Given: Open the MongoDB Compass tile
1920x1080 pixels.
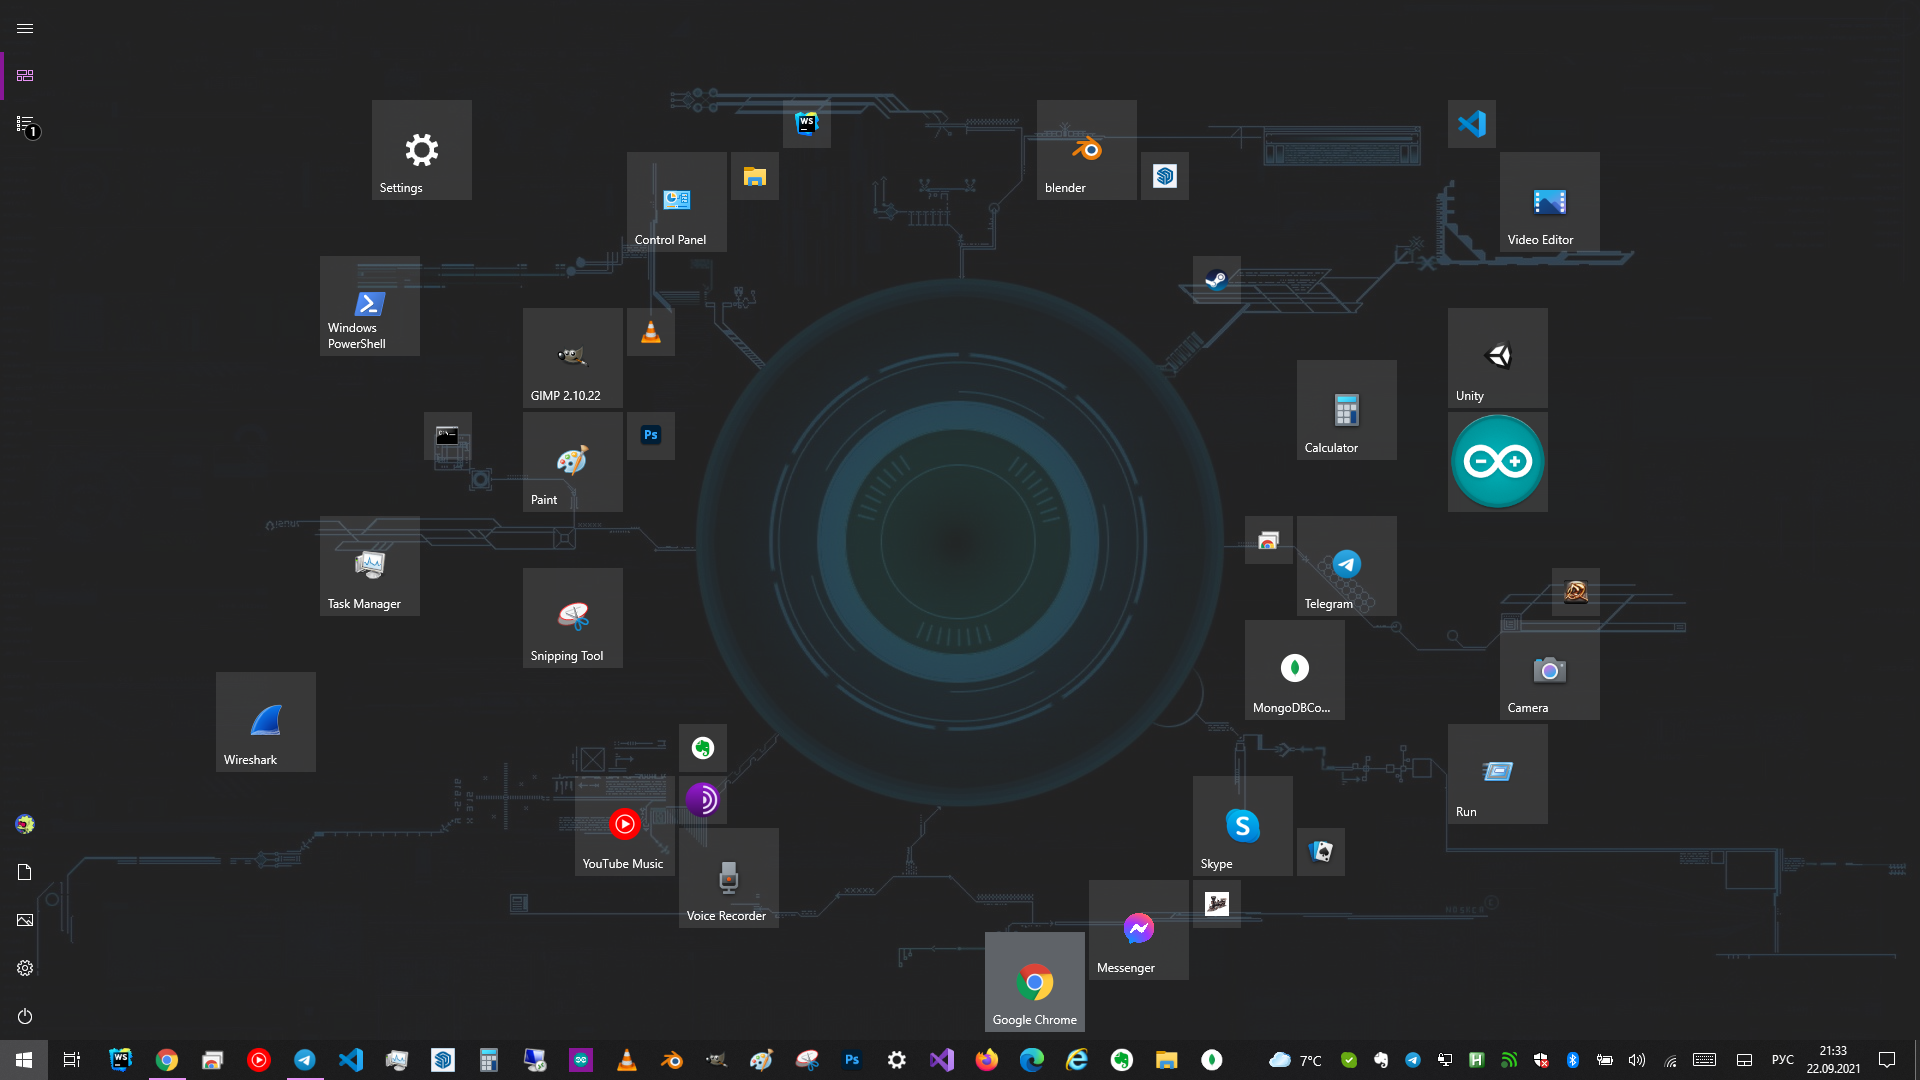Looking at the screenshot, I should point(1294,669).
